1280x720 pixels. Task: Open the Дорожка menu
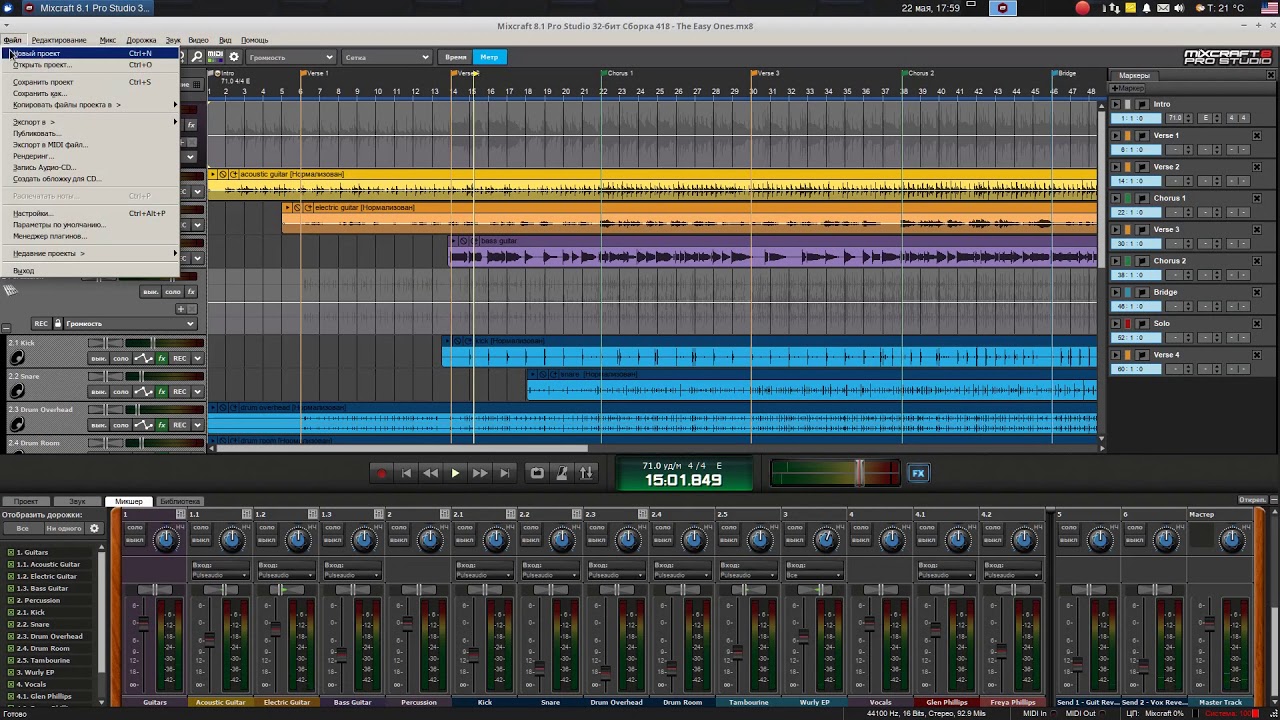(141, 40)
